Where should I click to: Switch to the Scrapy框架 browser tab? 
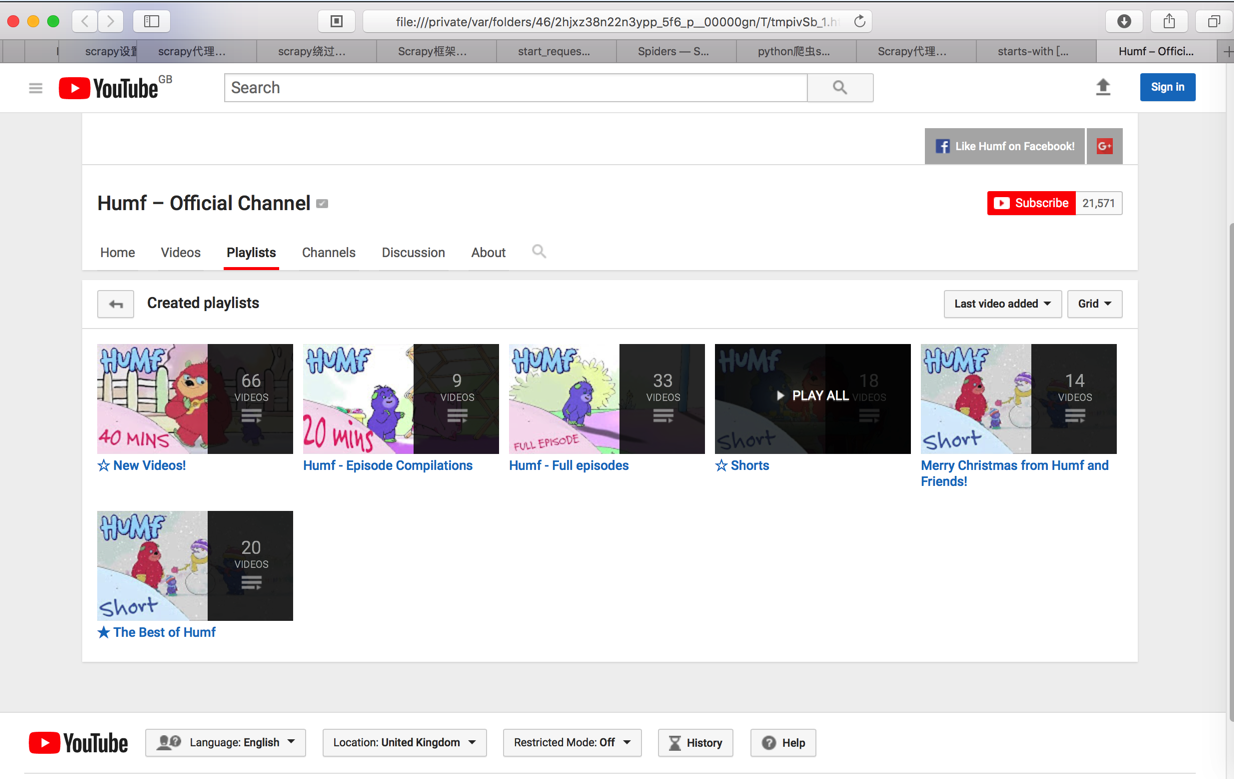click(x=436, y=51)
